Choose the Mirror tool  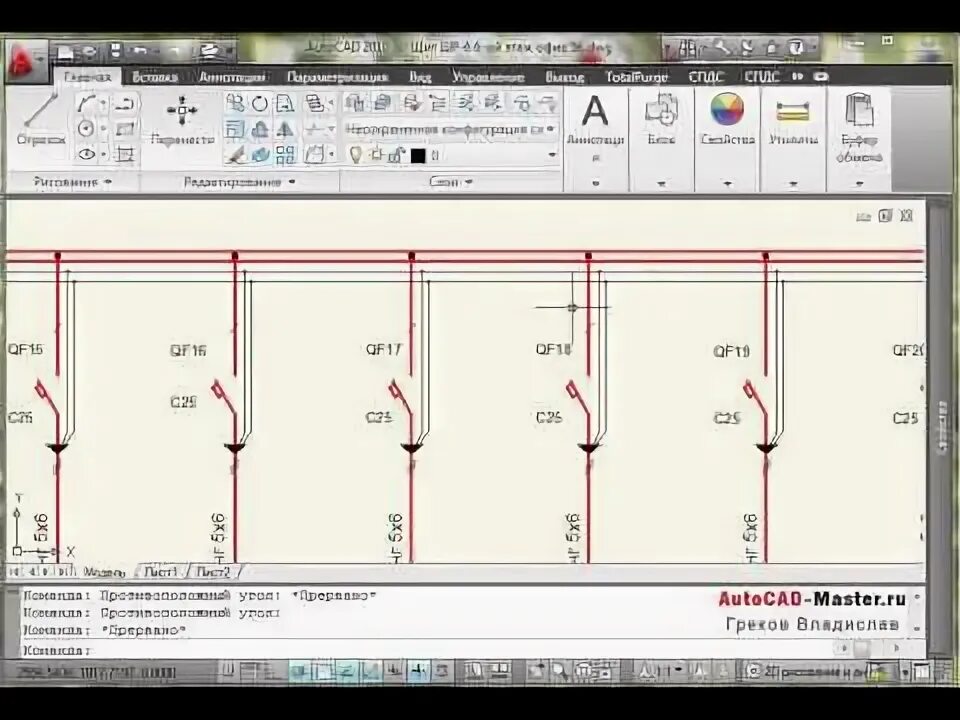coord(285,129)
